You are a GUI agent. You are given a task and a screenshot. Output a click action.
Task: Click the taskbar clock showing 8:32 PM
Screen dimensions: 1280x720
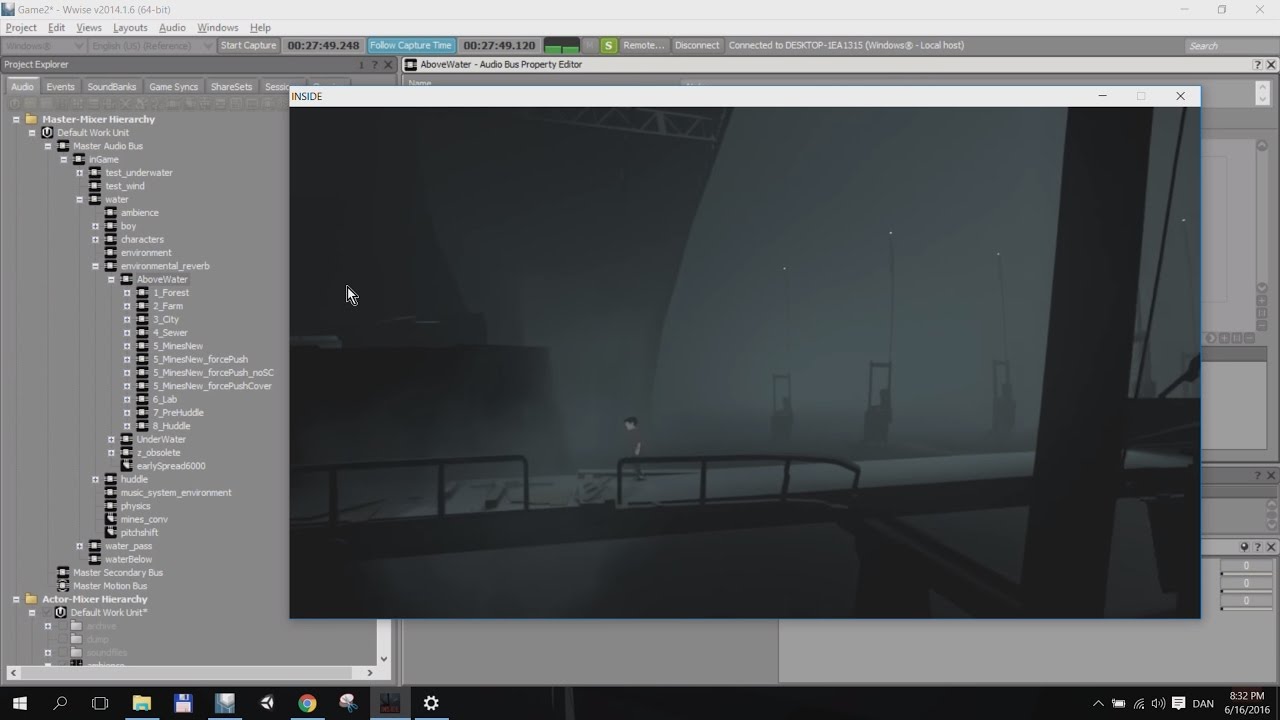pos(1246,703)
